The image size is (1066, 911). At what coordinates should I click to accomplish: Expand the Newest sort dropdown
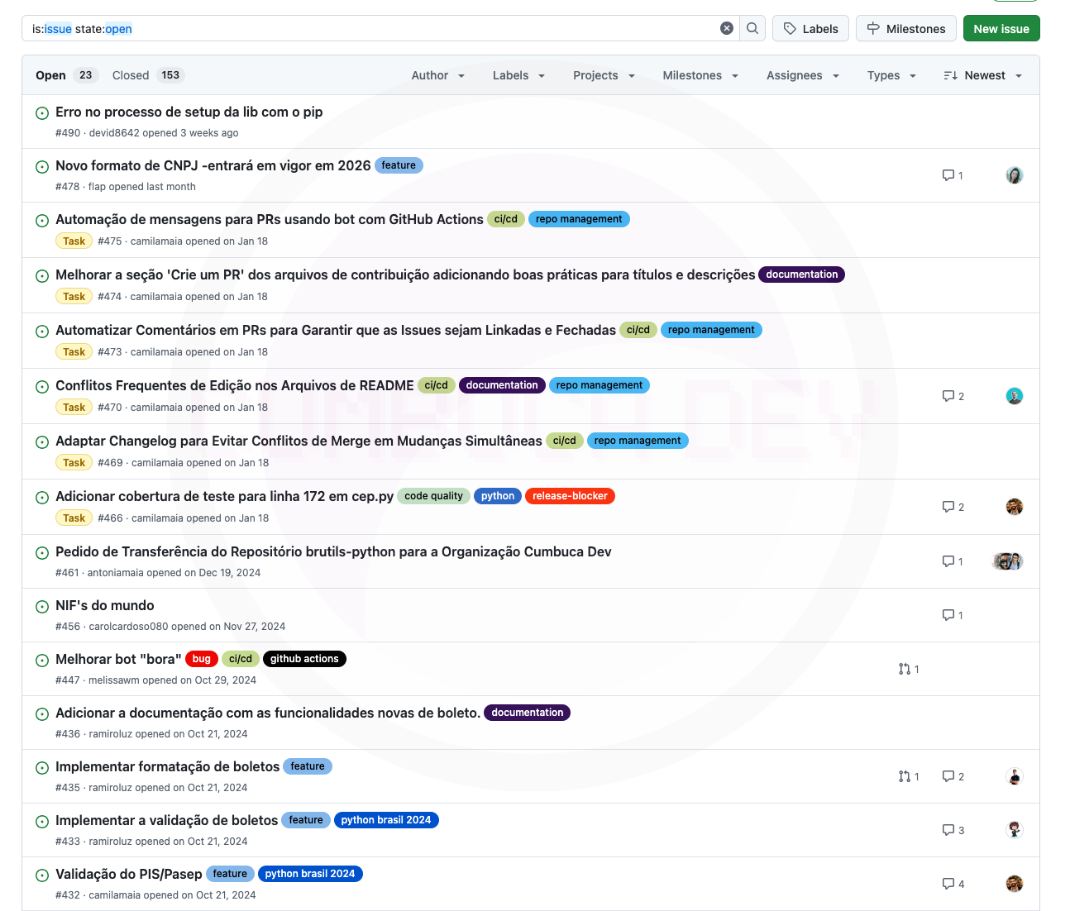[983, 76]
